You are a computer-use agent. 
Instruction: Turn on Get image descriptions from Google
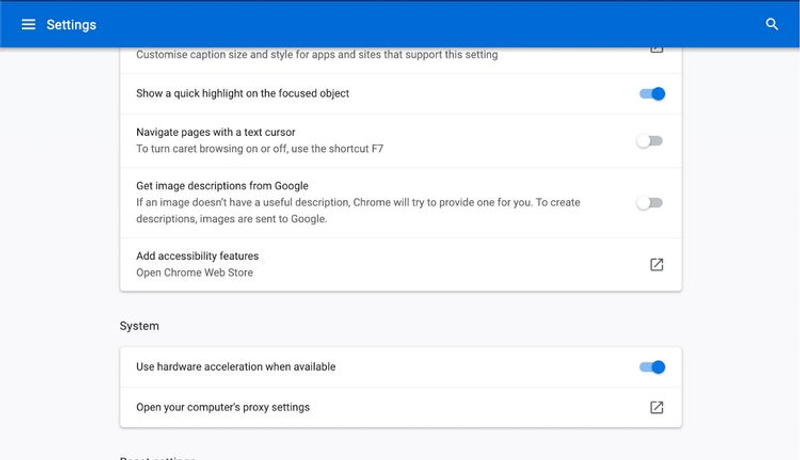(649, 203)
